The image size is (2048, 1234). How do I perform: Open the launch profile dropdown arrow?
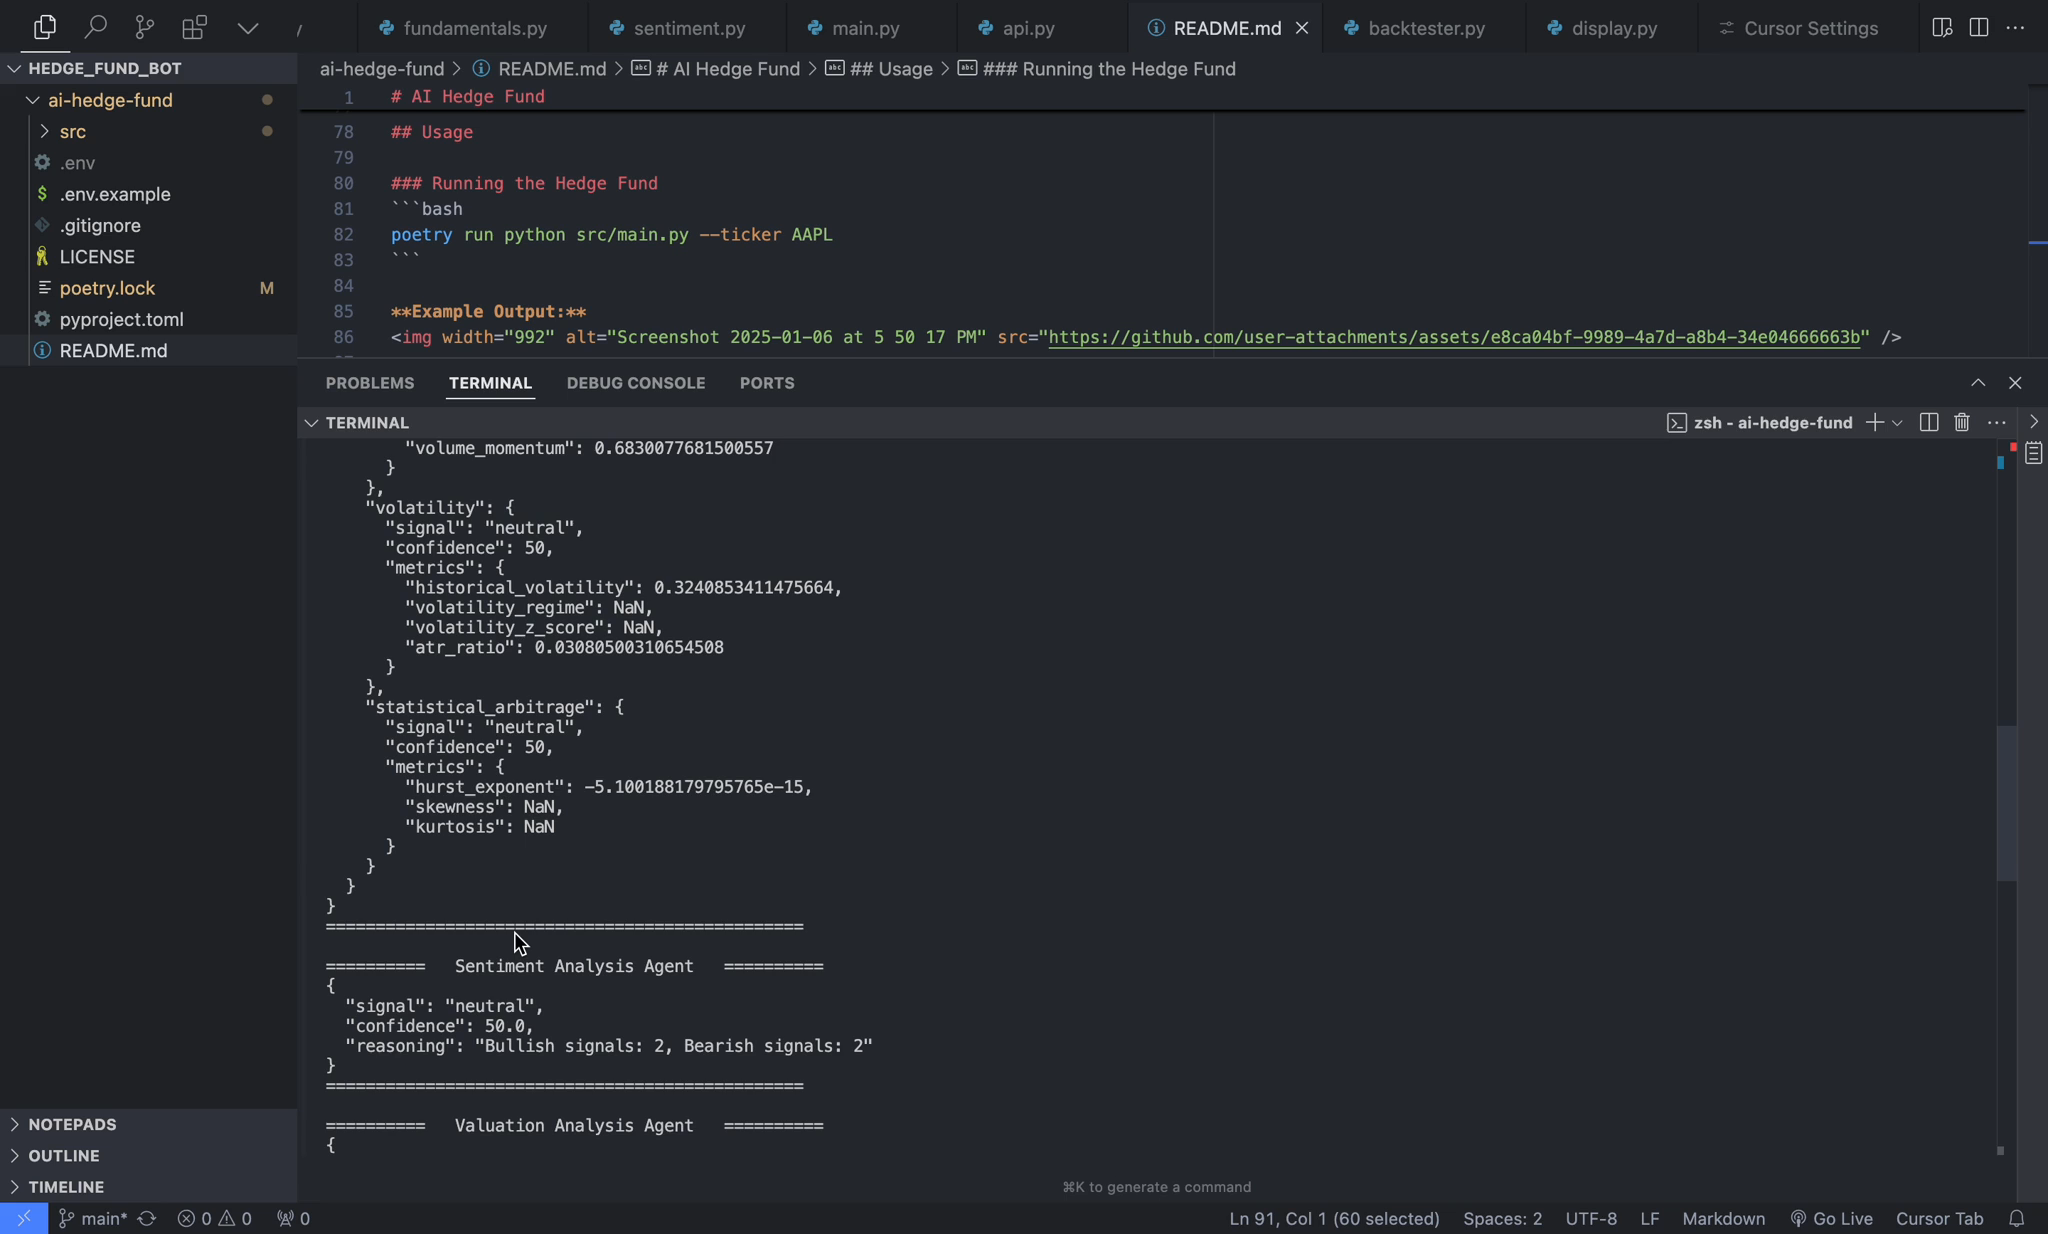[x=1897, y=423]
